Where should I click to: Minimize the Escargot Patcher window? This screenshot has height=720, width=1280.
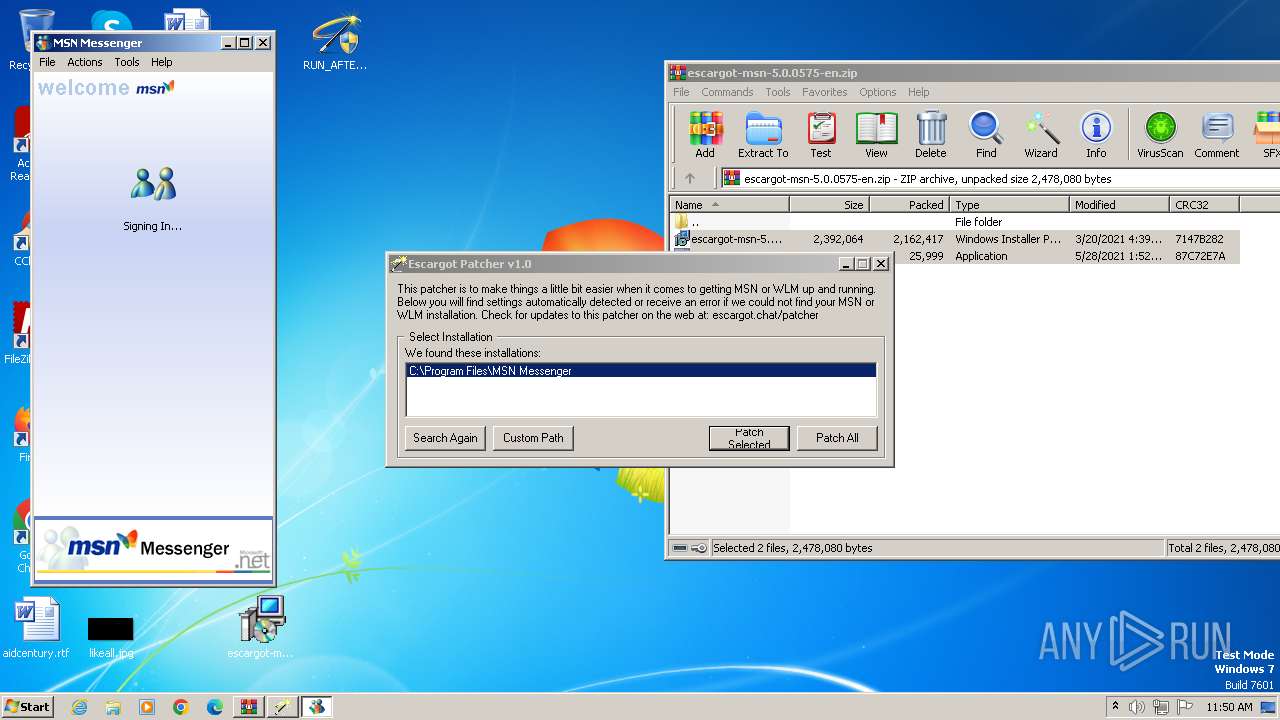click(x=846, y=264)
